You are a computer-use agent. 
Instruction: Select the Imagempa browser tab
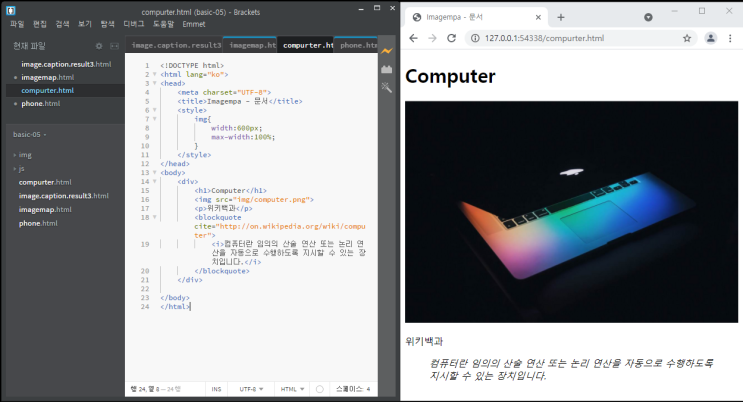click(476, 18)
